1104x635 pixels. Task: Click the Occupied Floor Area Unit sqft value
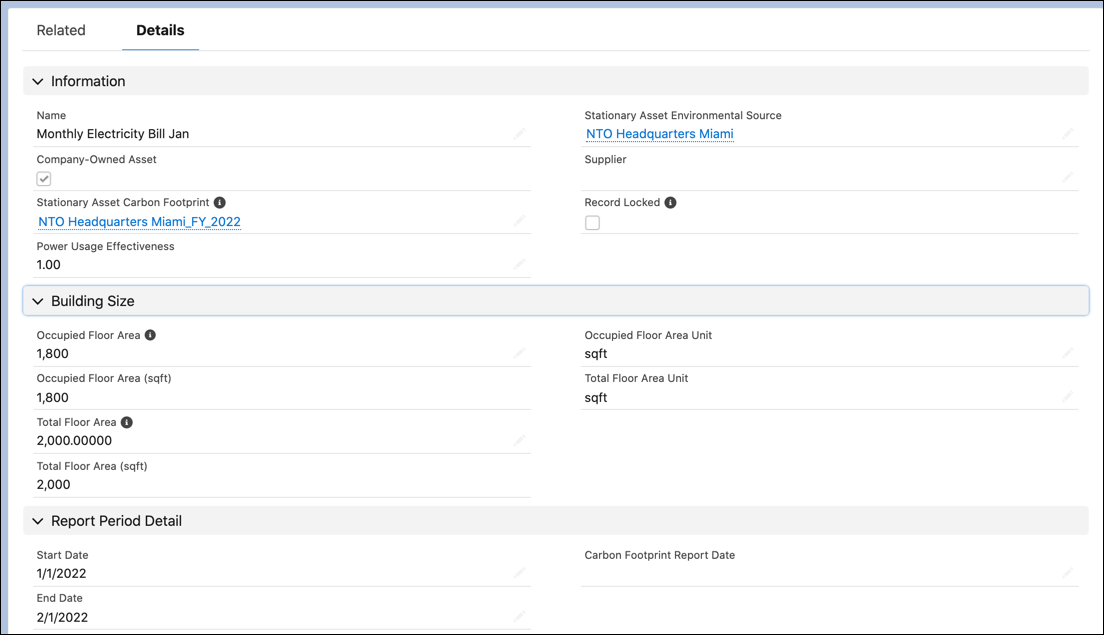(x=596, y=353)
